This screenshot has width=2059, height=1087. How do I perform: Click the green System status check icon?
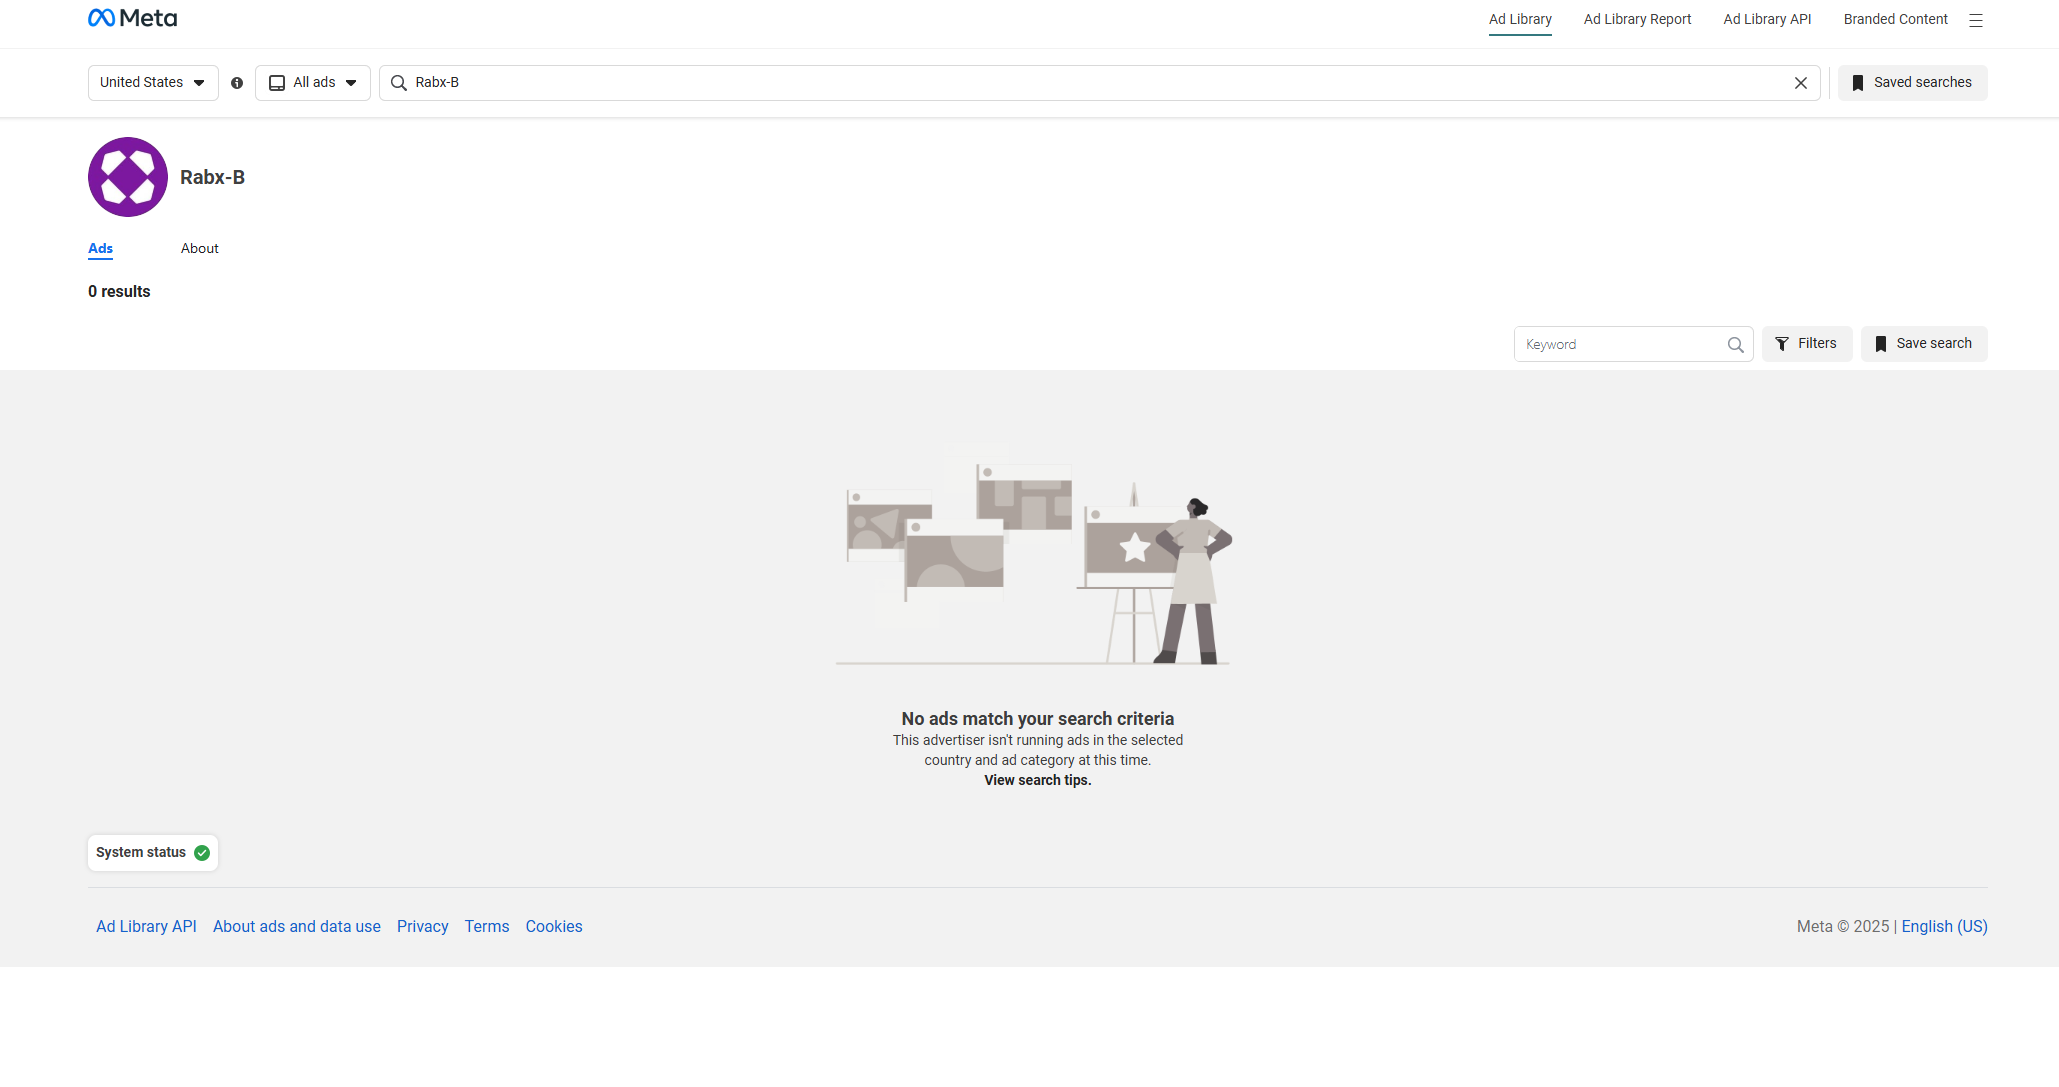[x=202, y=853]
